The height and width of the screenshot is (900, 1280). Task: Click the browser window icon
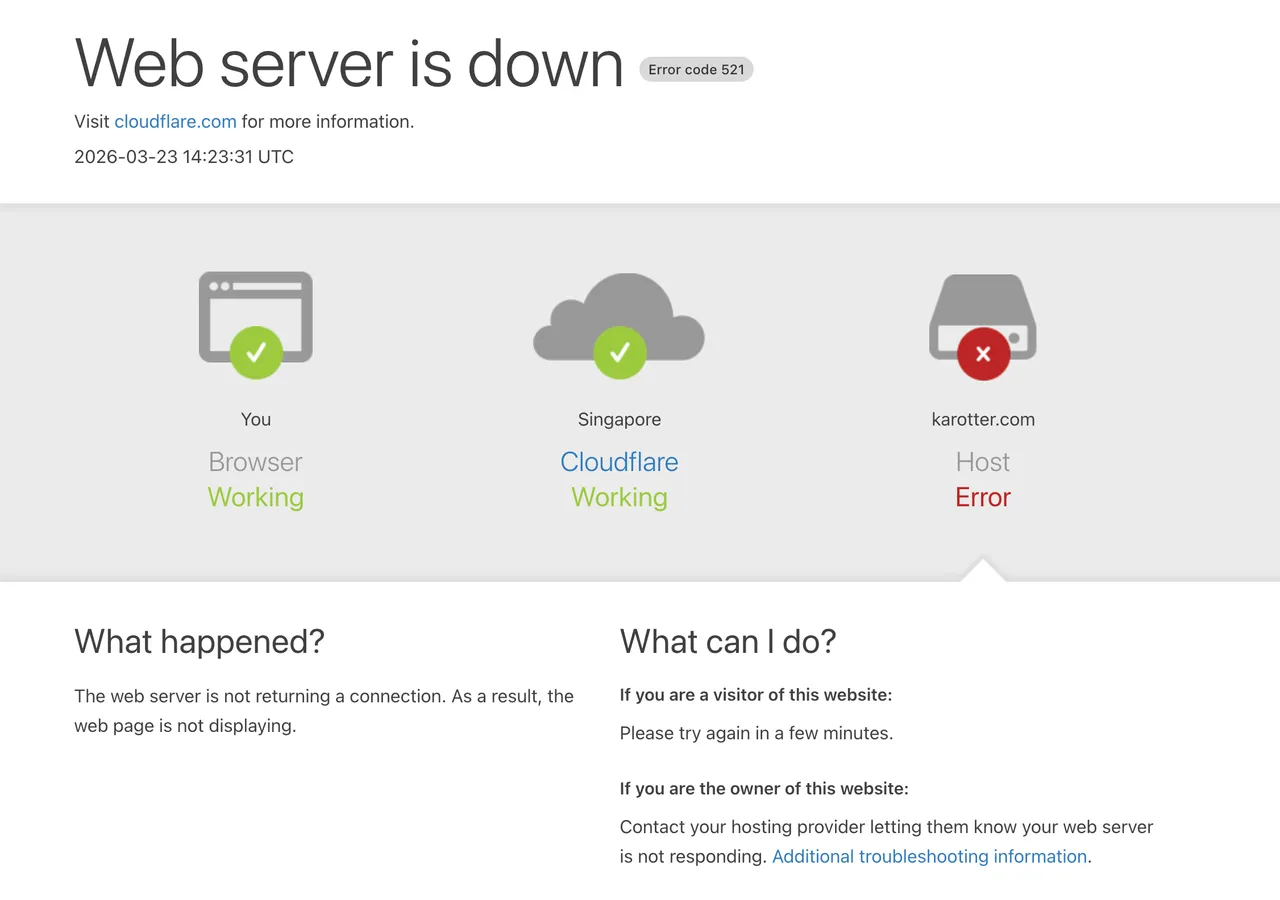[x=256, y=305]
